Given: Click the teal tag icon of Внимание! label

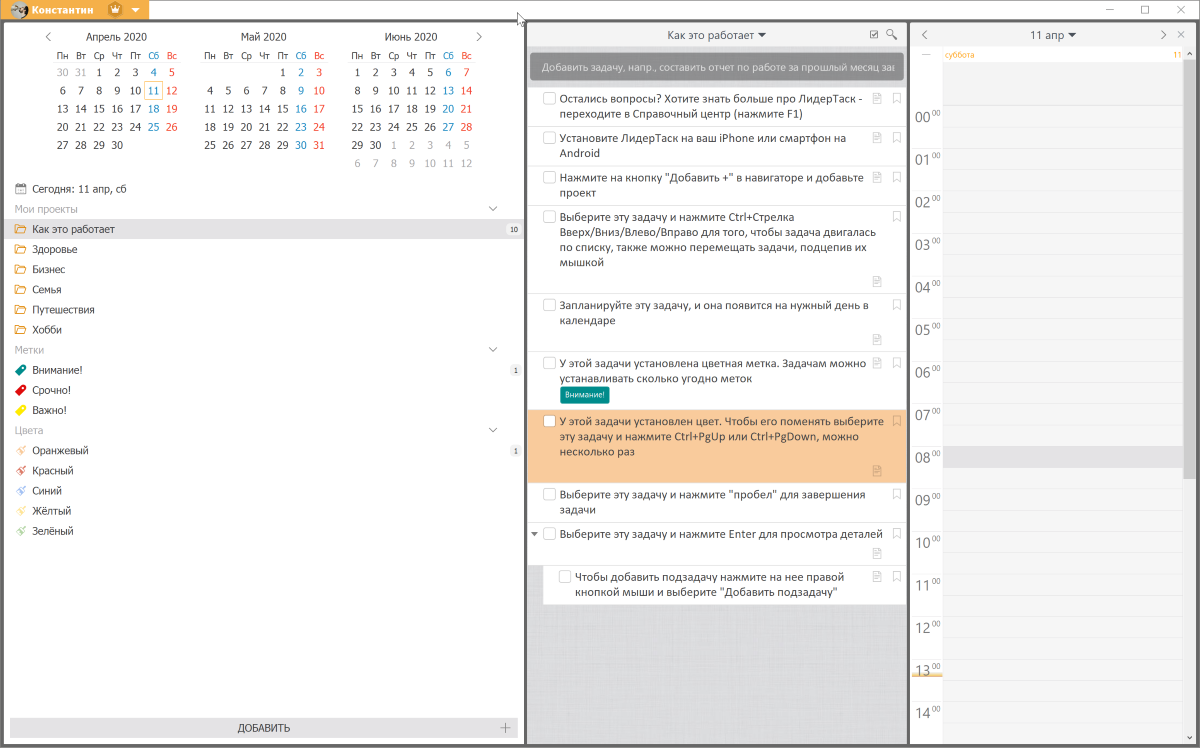Looking at the screenshot, I should pos(21,370).
